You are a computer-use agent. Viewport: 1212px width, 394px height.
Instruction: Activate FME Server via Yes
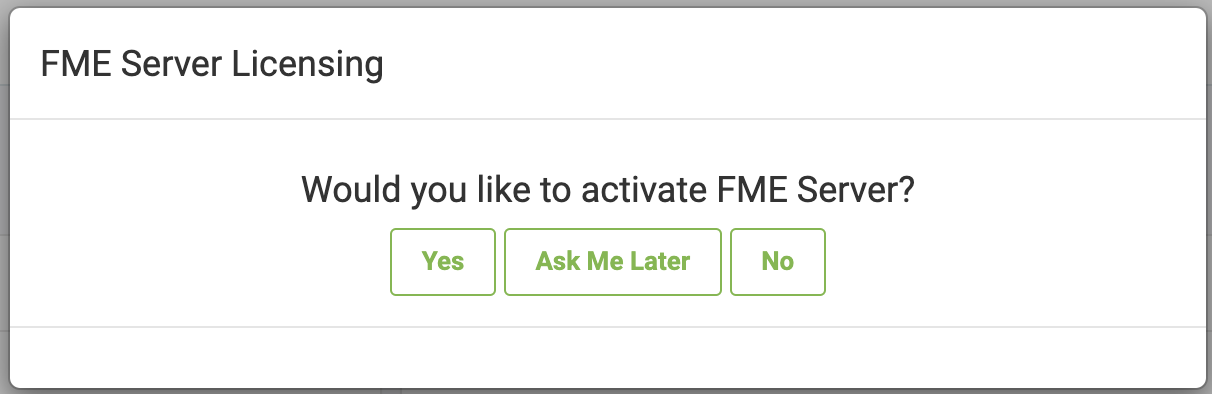[443, 262]
